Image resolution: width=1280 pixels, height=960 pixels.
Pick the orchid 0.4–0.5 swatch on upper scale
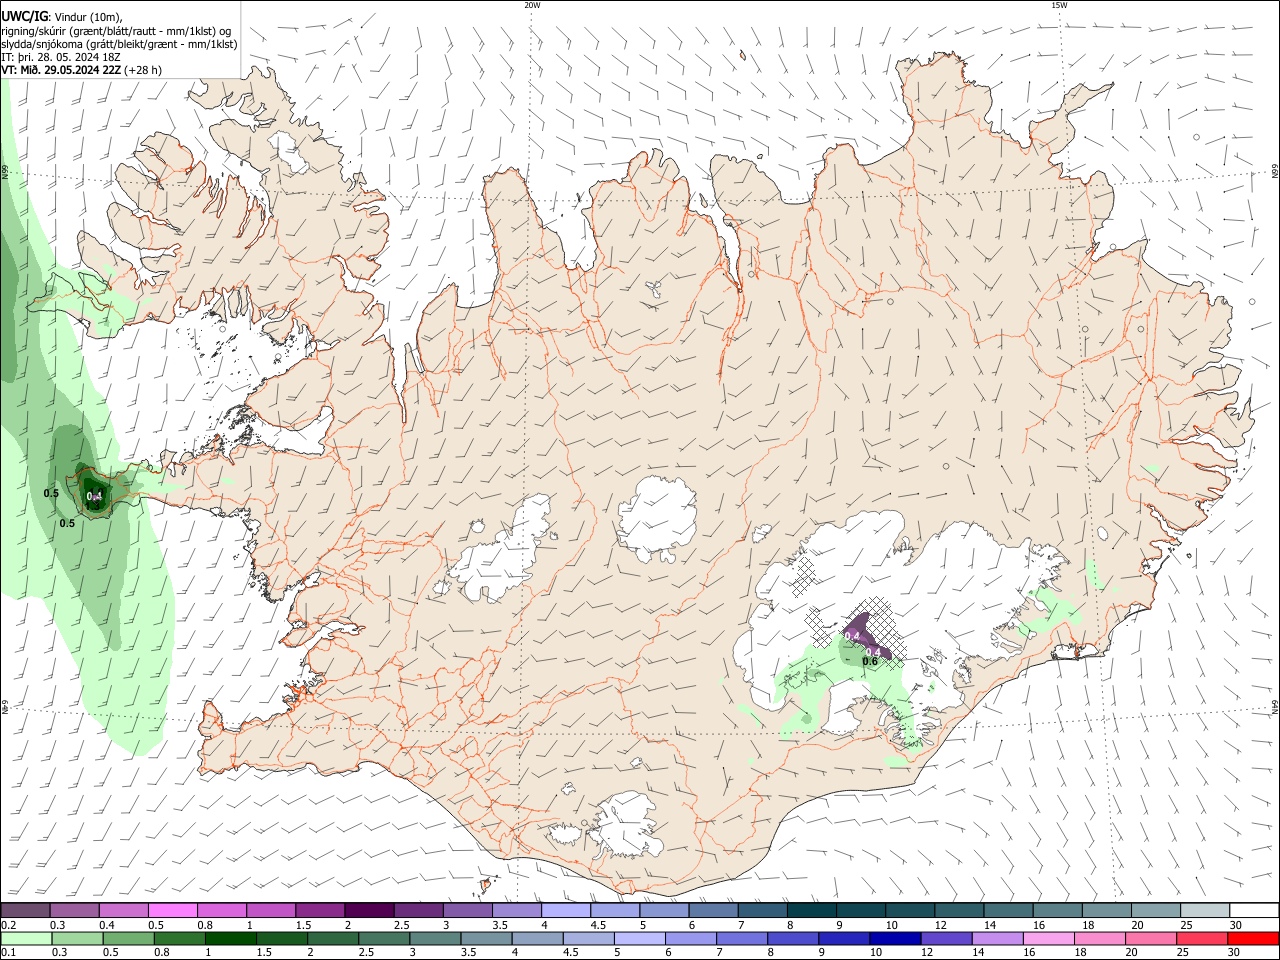tap(123, 910)
